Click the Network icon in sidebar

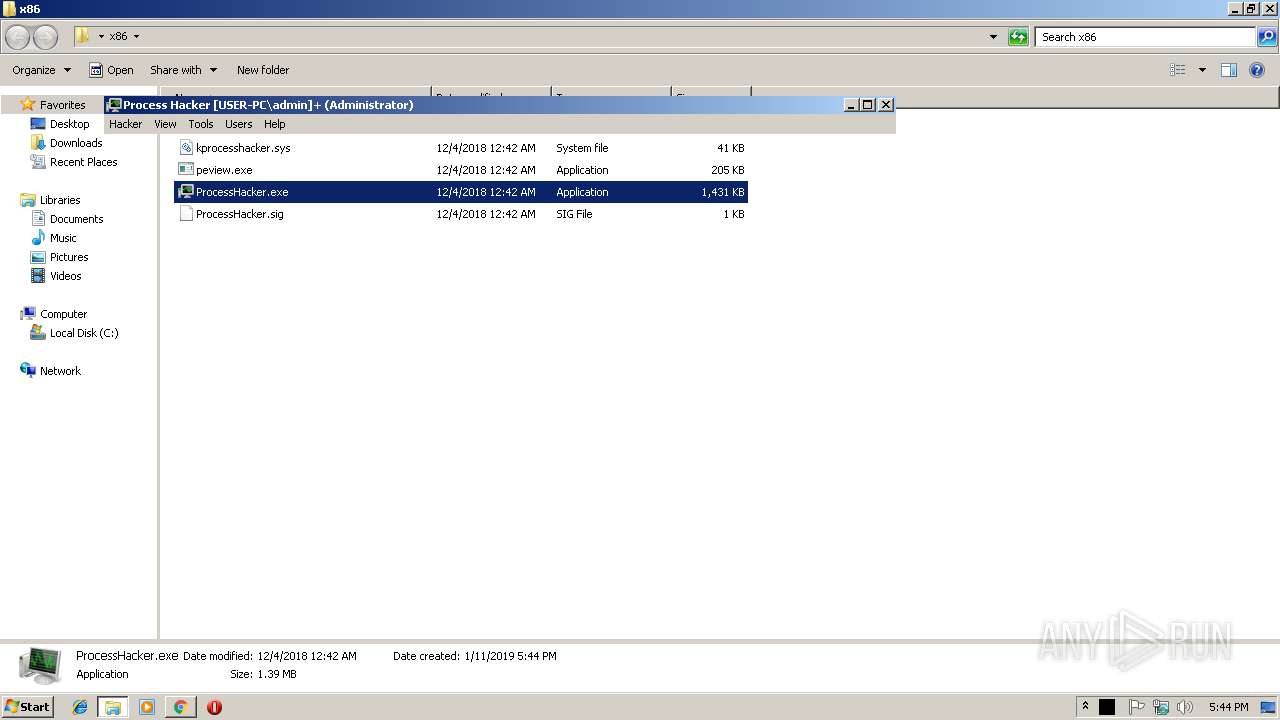click(28, 371)
